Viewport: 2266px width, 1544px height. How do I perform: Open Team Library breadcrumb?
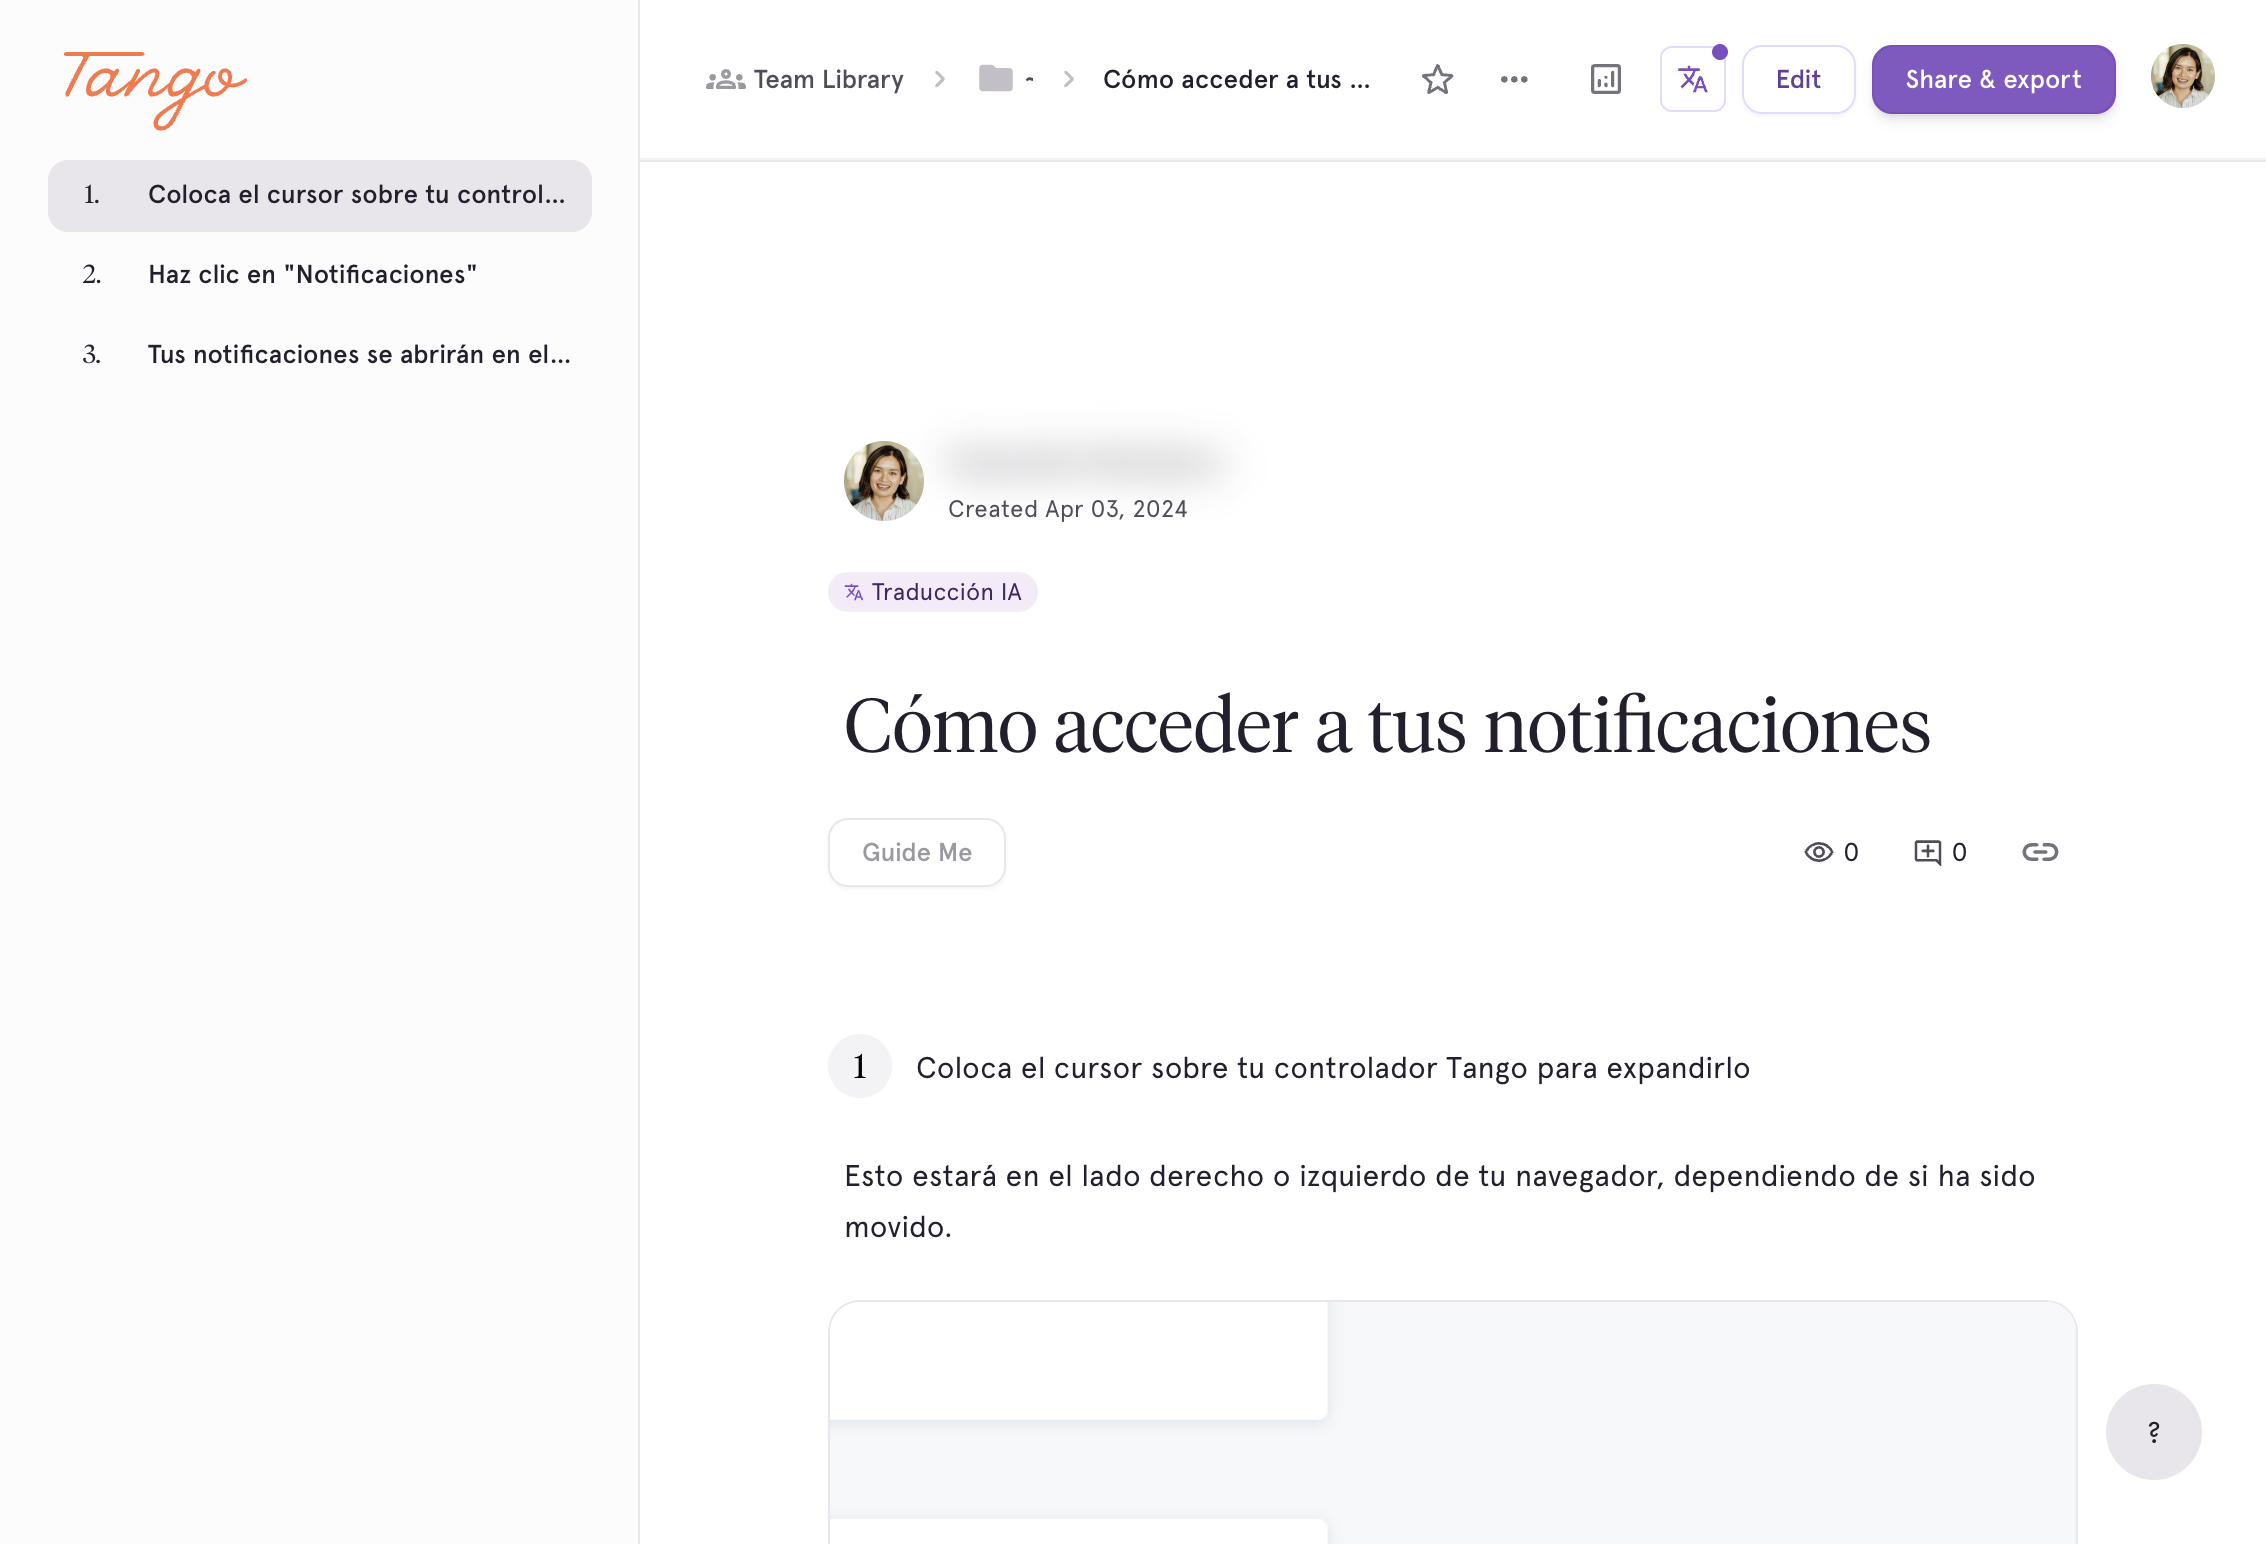pyautogui.click(x=805, y=79)
